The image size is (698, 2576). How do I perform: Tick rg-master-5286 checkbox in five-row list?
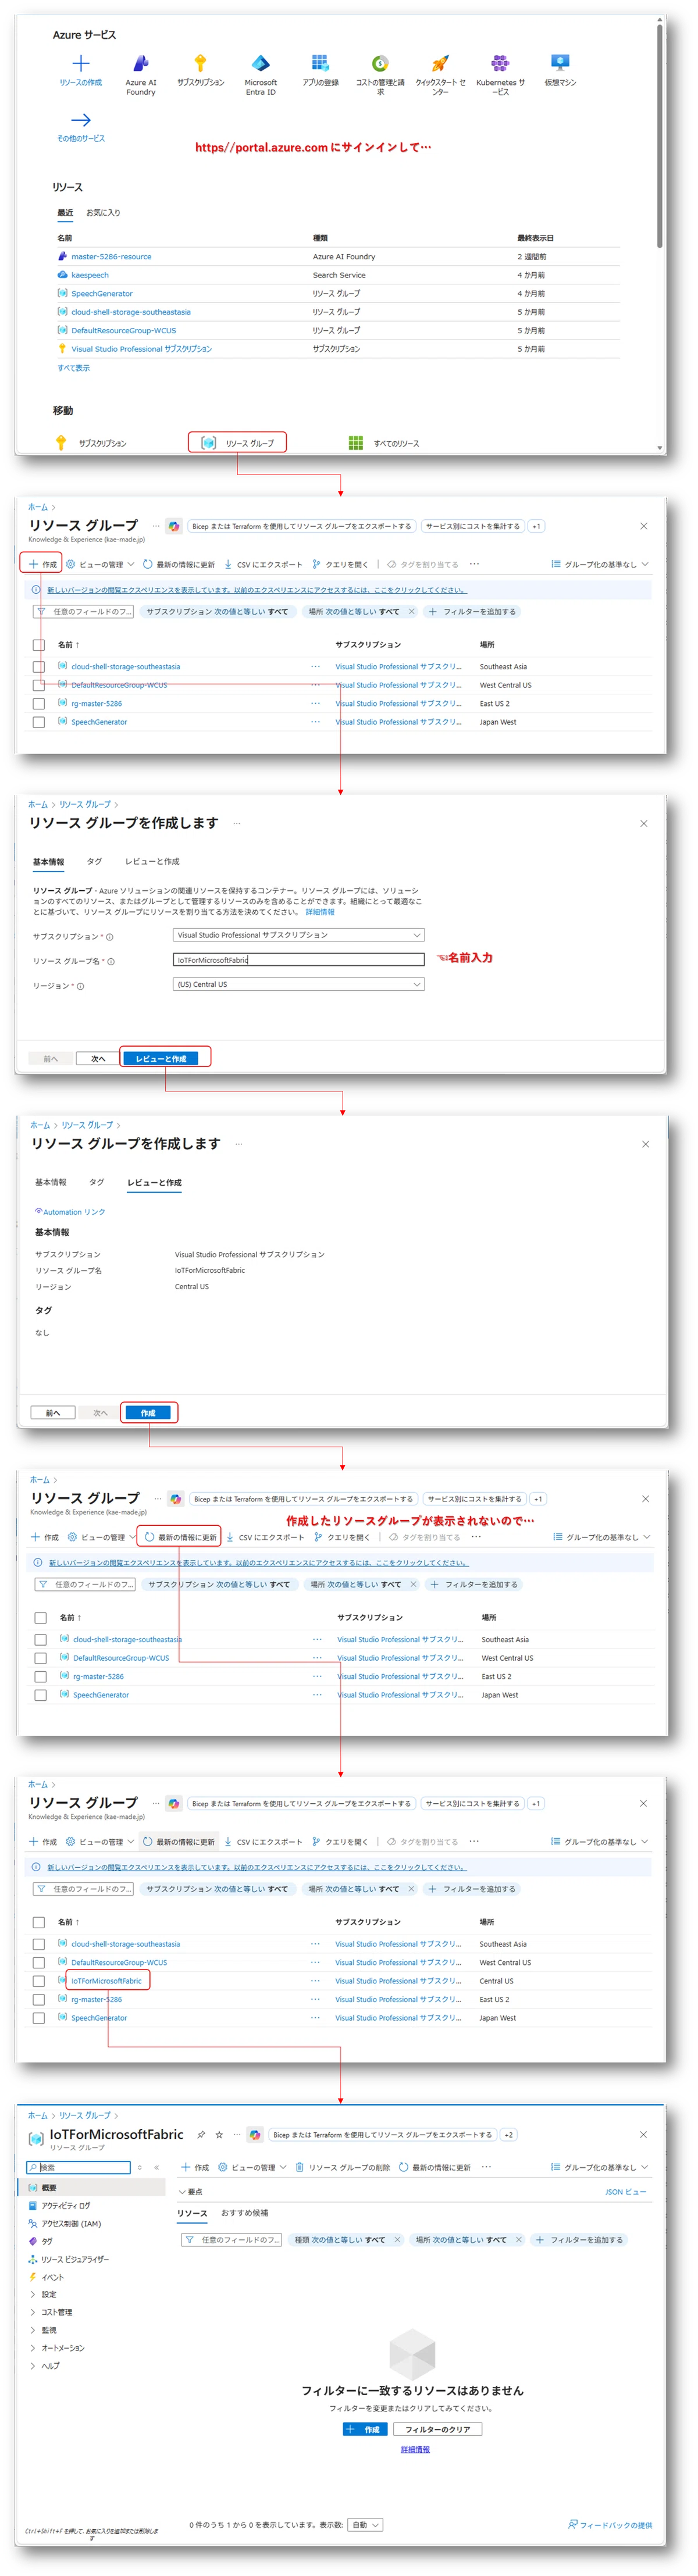pos(38,1999)
